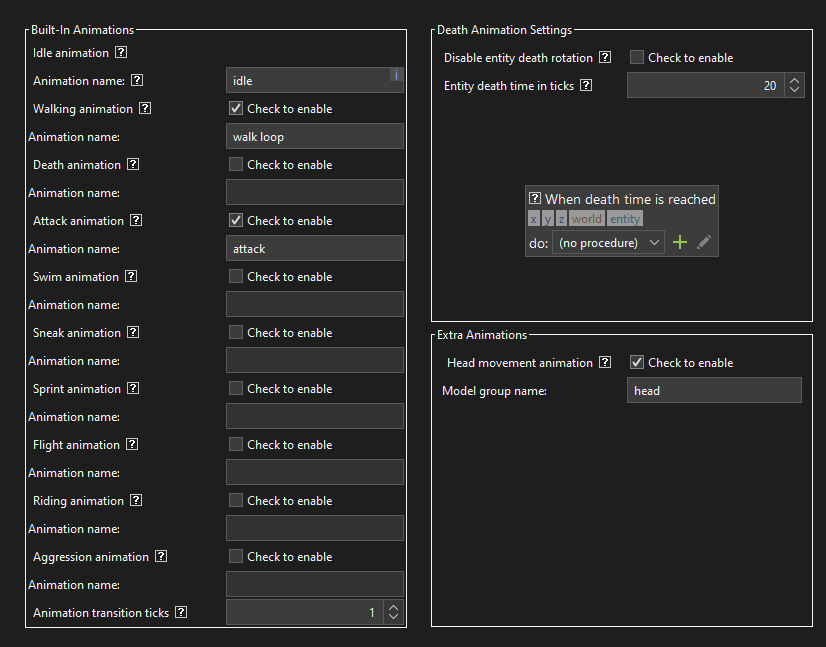Disable Walking animation checkbox
The image size is (826, 647).
pos(236,109)
